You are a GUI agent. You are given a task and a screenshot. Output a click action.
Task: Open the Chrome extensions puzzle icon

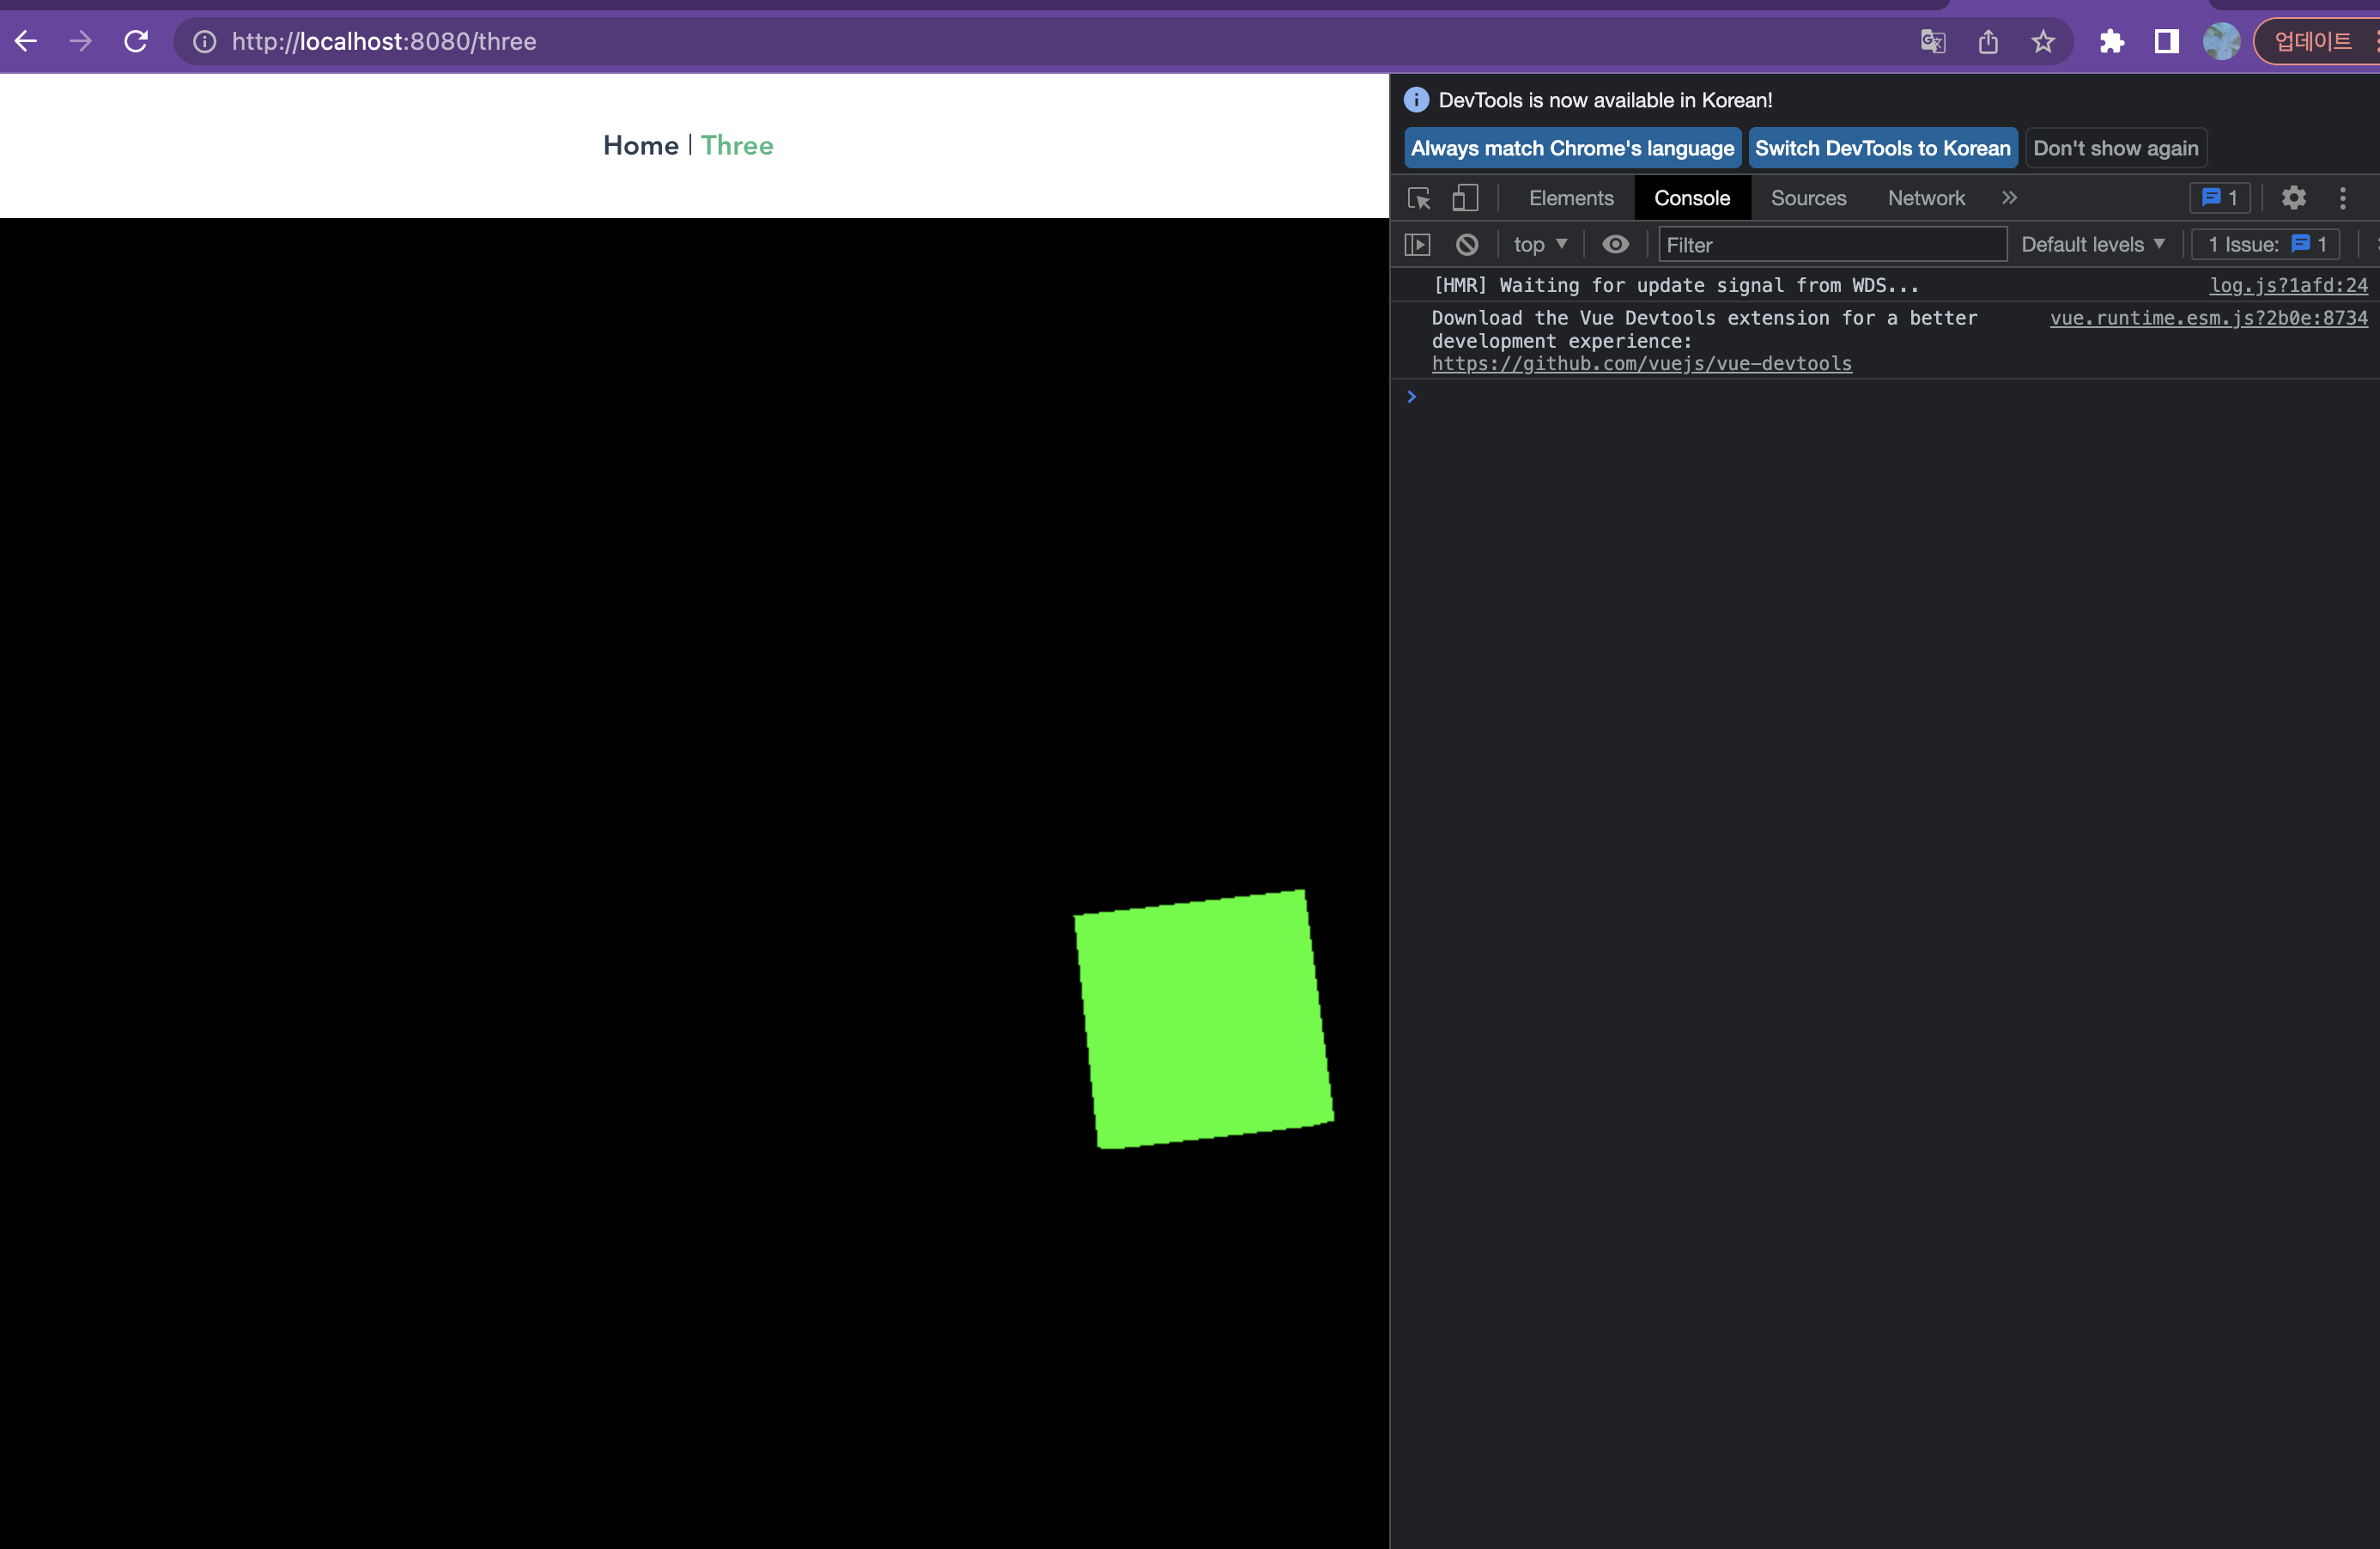click(2111, 41)
